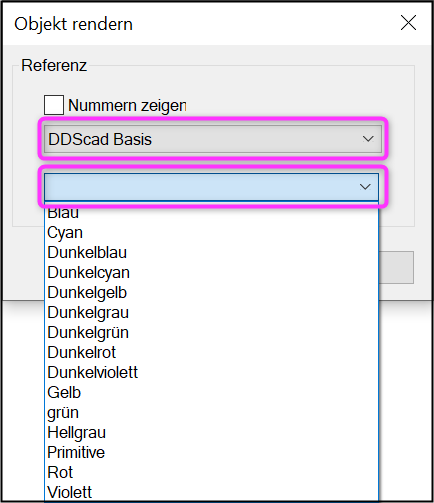This screenshot has width=434, height=503.
Task: Collapse the open color dropdown arrow
Action: 365,187
